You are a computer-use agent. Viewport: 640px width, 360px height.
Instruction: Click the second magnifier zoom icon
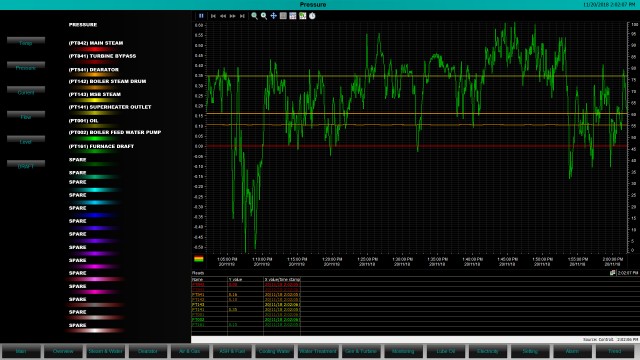pos(264,16)
